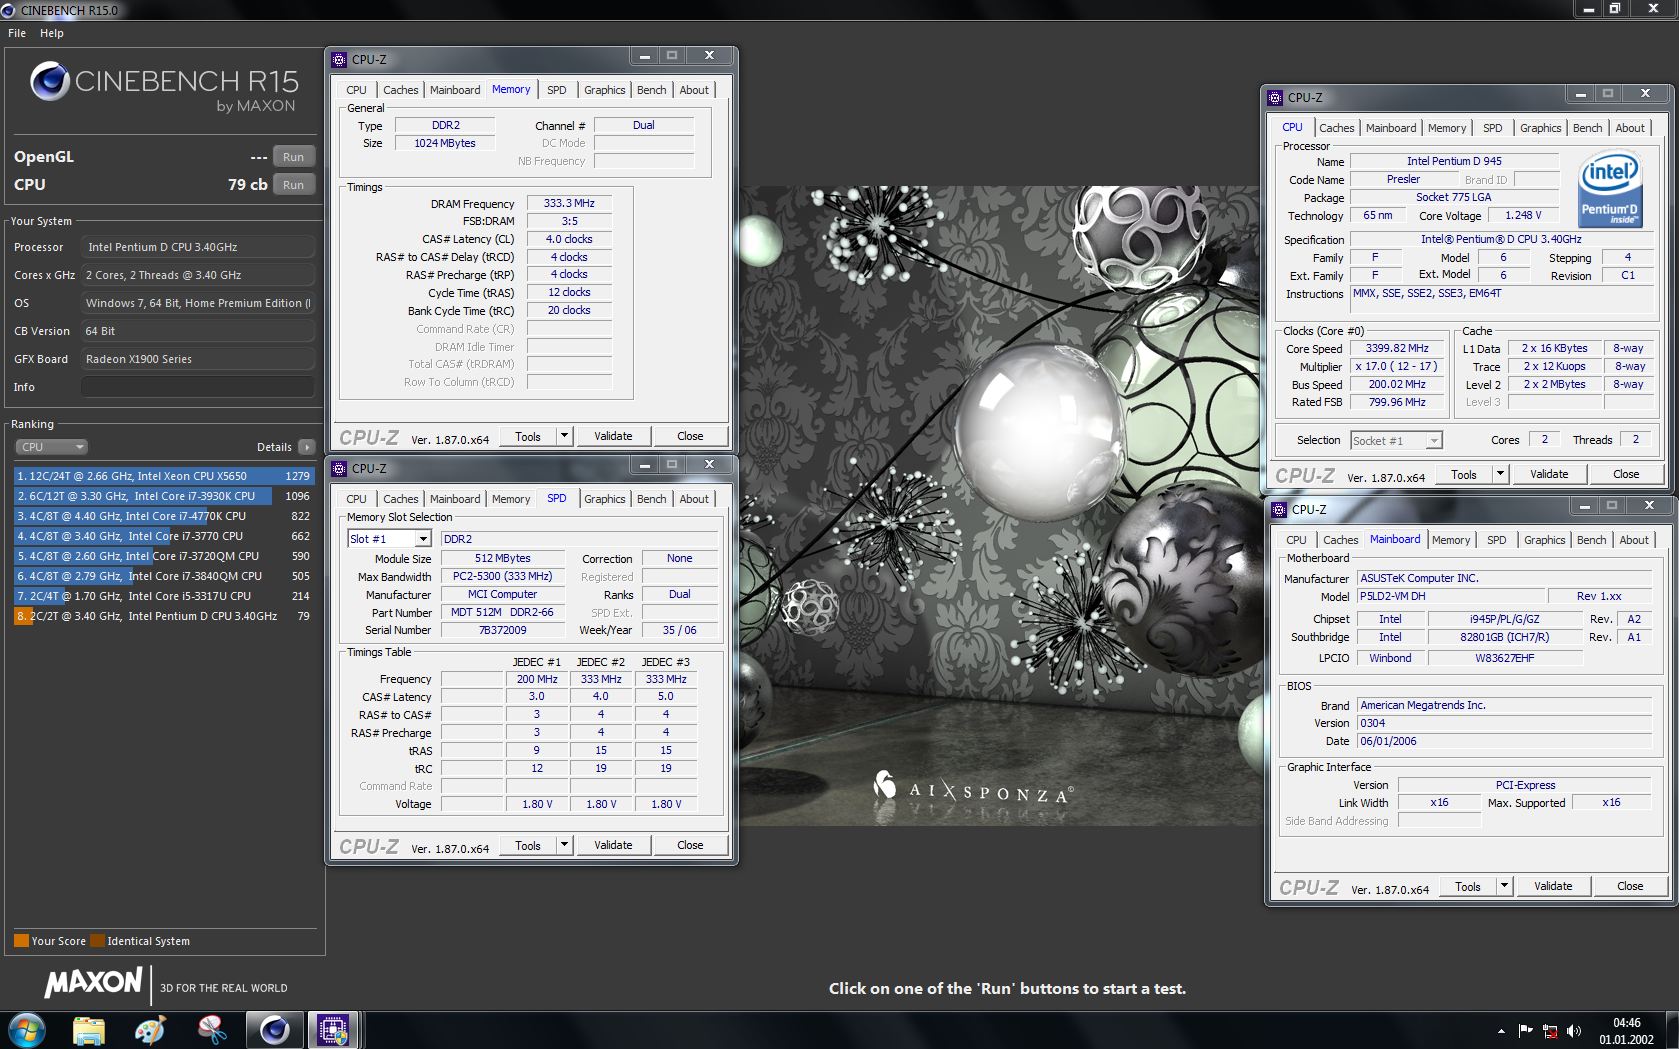Switch to SPD tab in Memory window
Image resolution: width=1679 pixels, height=1049 pixels.
[x=557, y=90]
